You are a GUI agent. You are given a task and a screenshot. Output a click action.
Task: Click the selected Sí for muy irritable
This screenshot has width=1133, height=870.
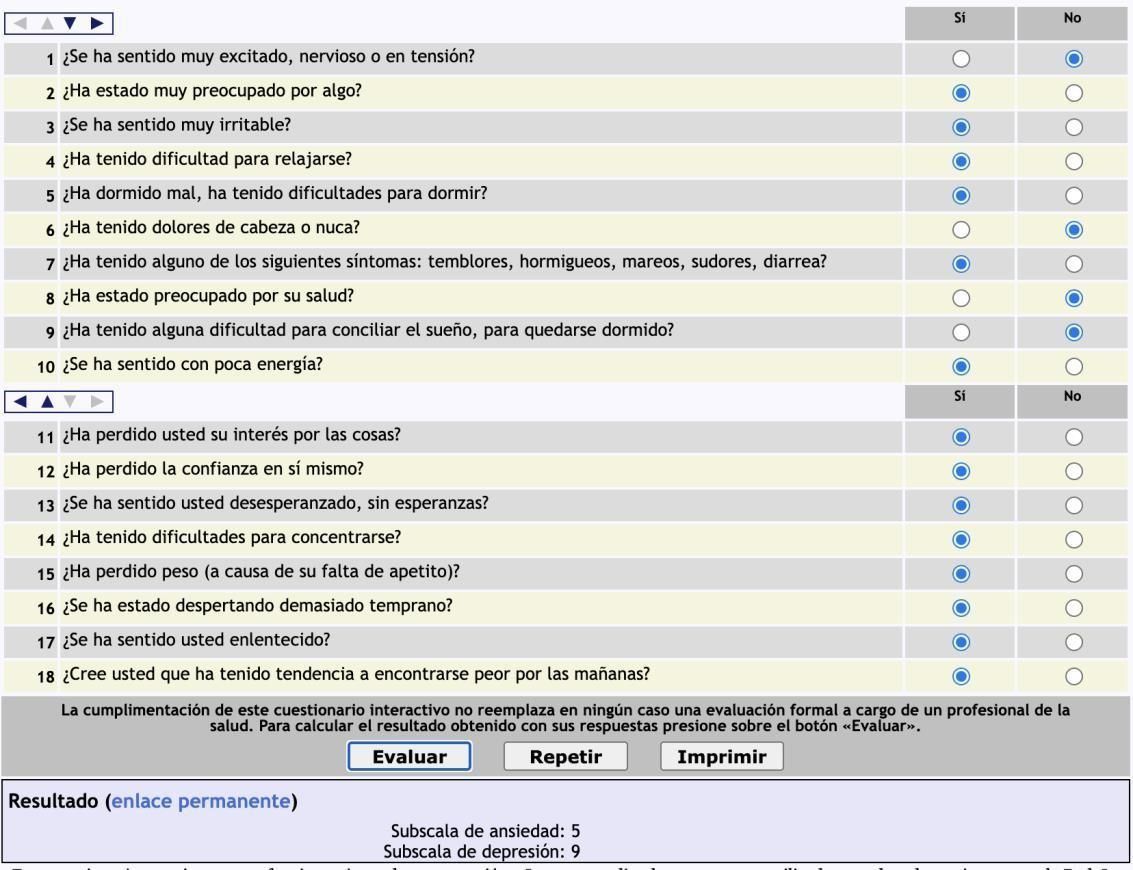point(960,127)
